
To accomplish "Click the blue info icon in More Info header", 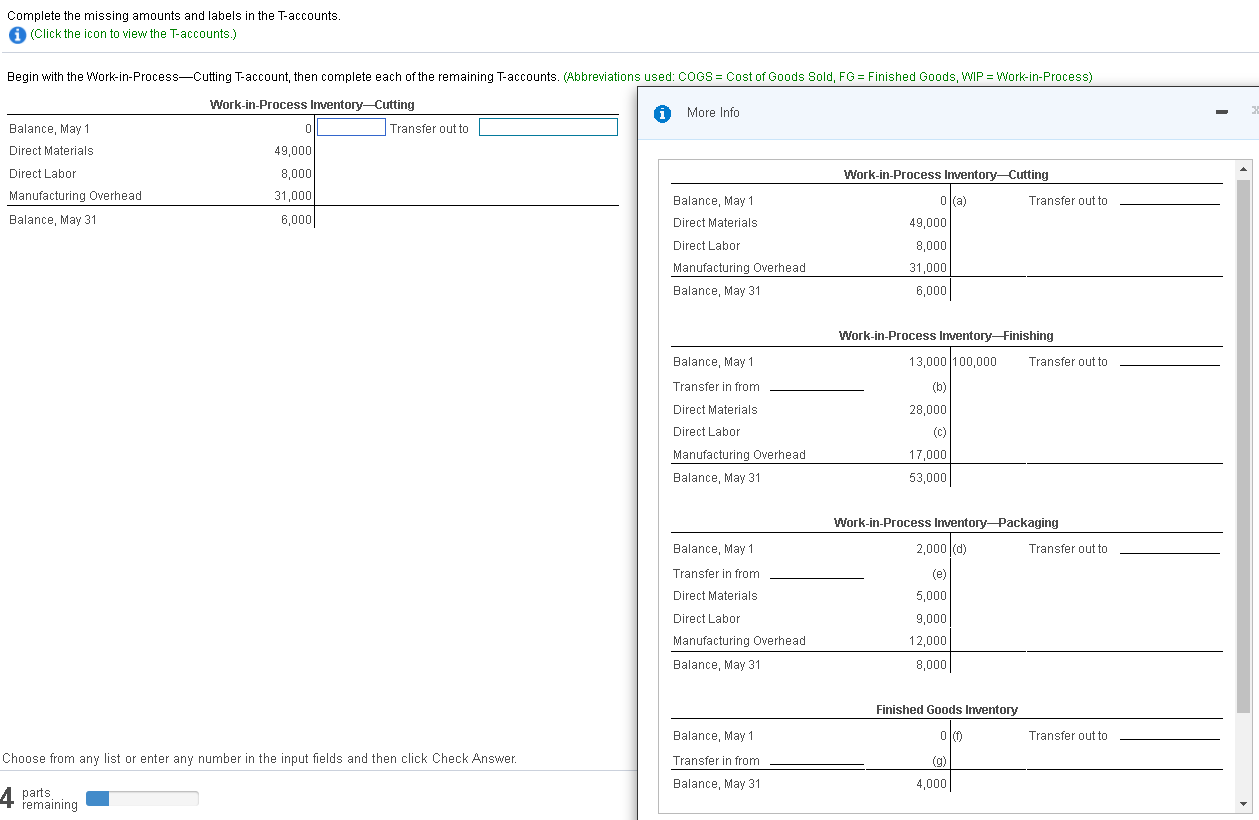I will click(x=661, y=113).
